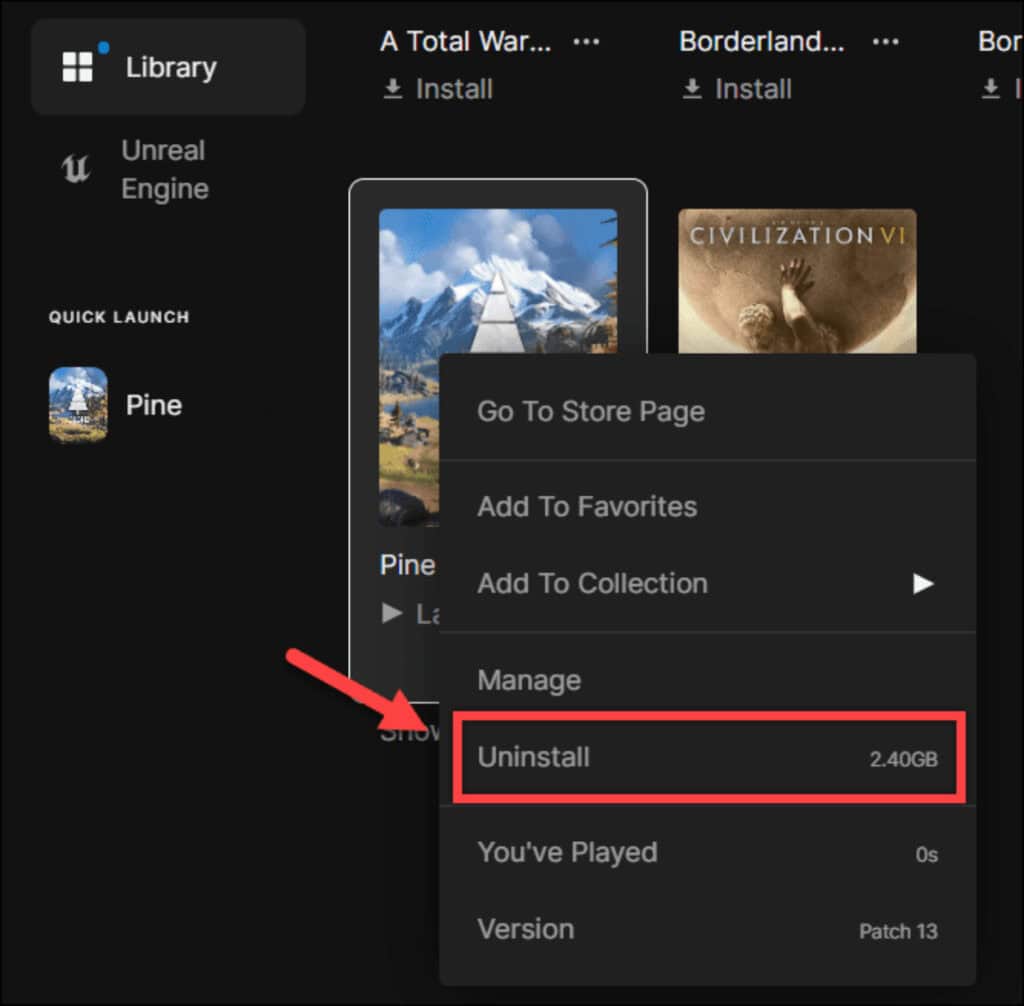Open more options for Borderlands

tap(886, 42)
